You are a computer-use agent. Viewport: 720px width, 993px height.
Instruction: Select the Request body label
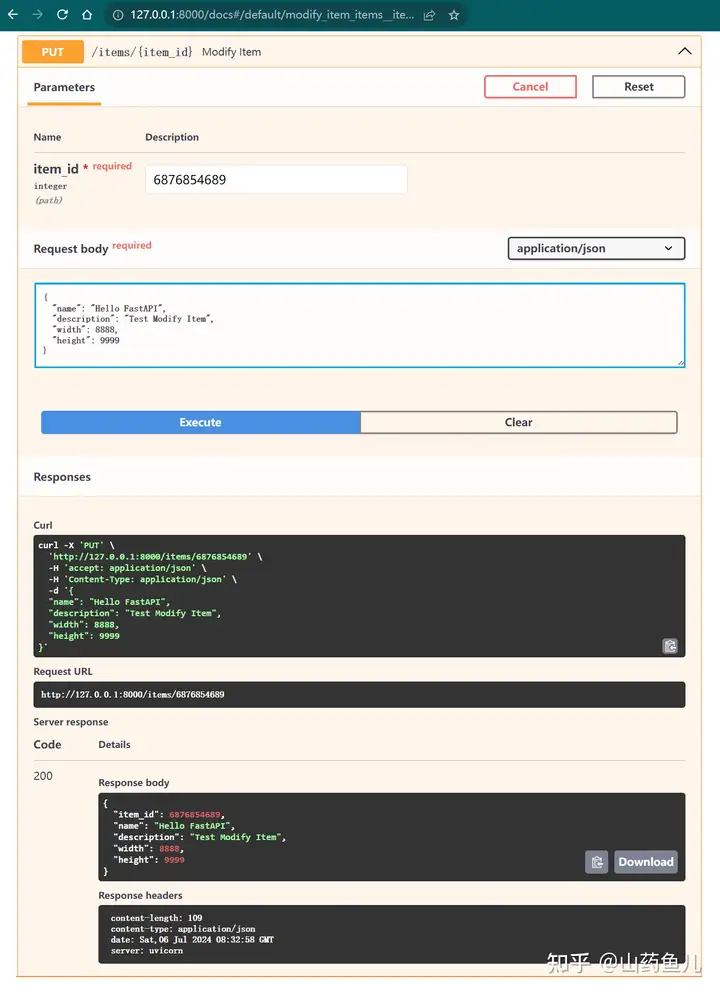(71, 249)
